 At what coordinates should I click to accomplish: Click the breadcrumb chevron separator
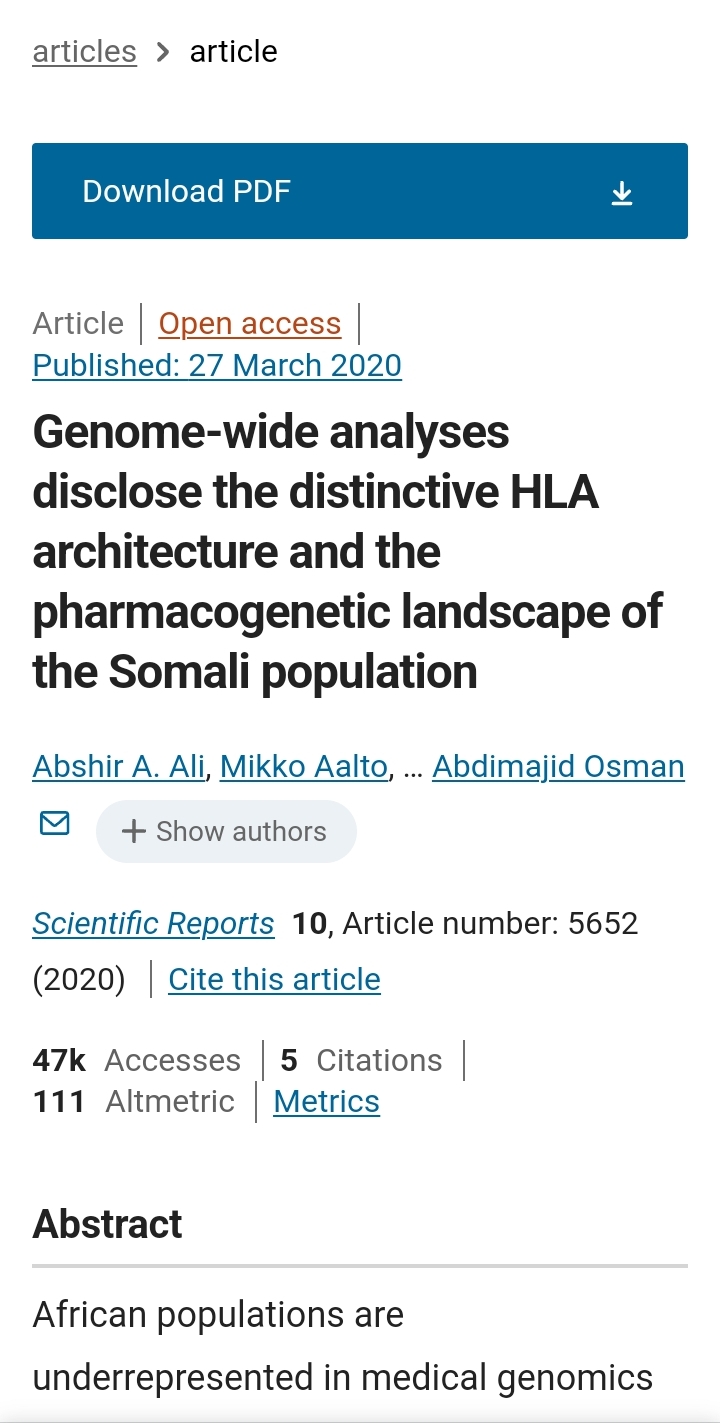(x=163, y=52)
